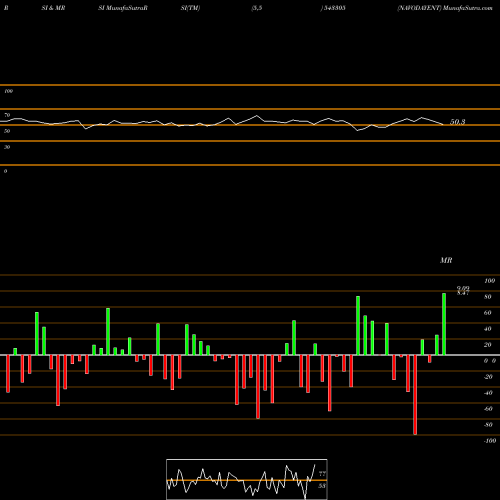Click the 'SI & MR' header label
500x500 pixels.
[x=53, y=8]
